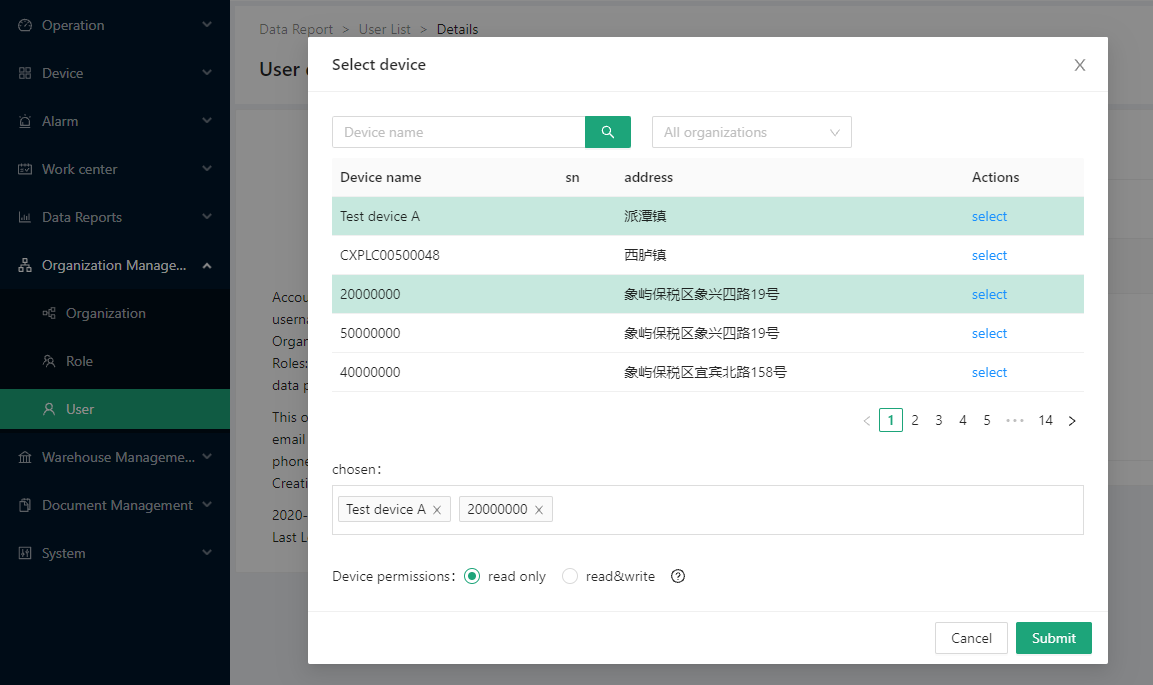Click the Data Reports chart icon
1153x685 pixels.
[x=25, y=218]
